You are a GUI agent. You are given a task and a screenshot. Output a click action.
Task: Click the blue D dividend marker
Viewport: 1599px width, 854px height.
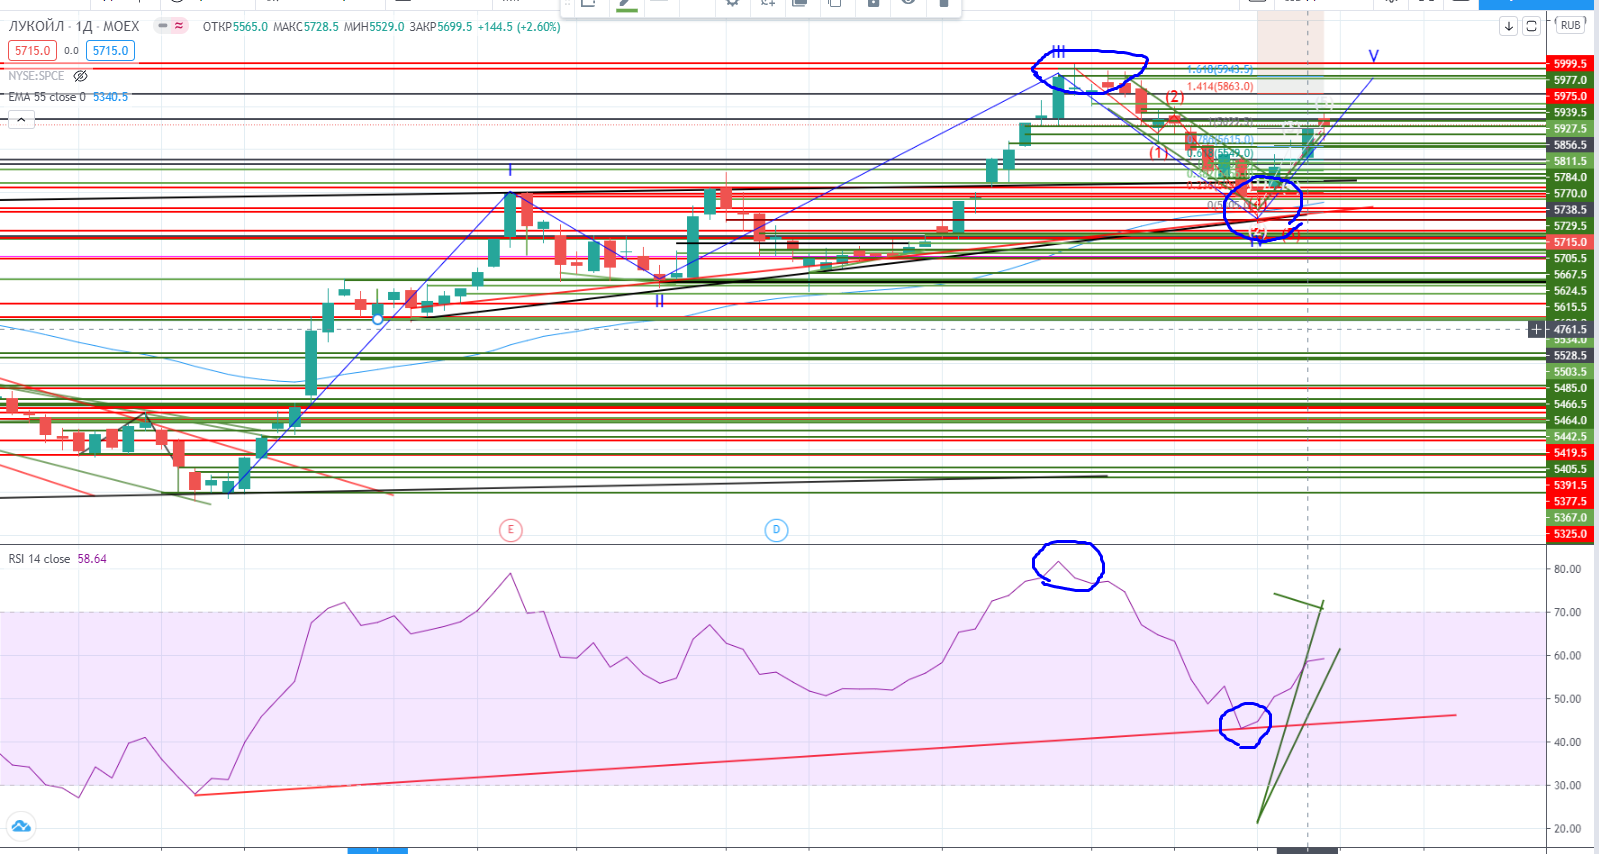pos(776,530)
